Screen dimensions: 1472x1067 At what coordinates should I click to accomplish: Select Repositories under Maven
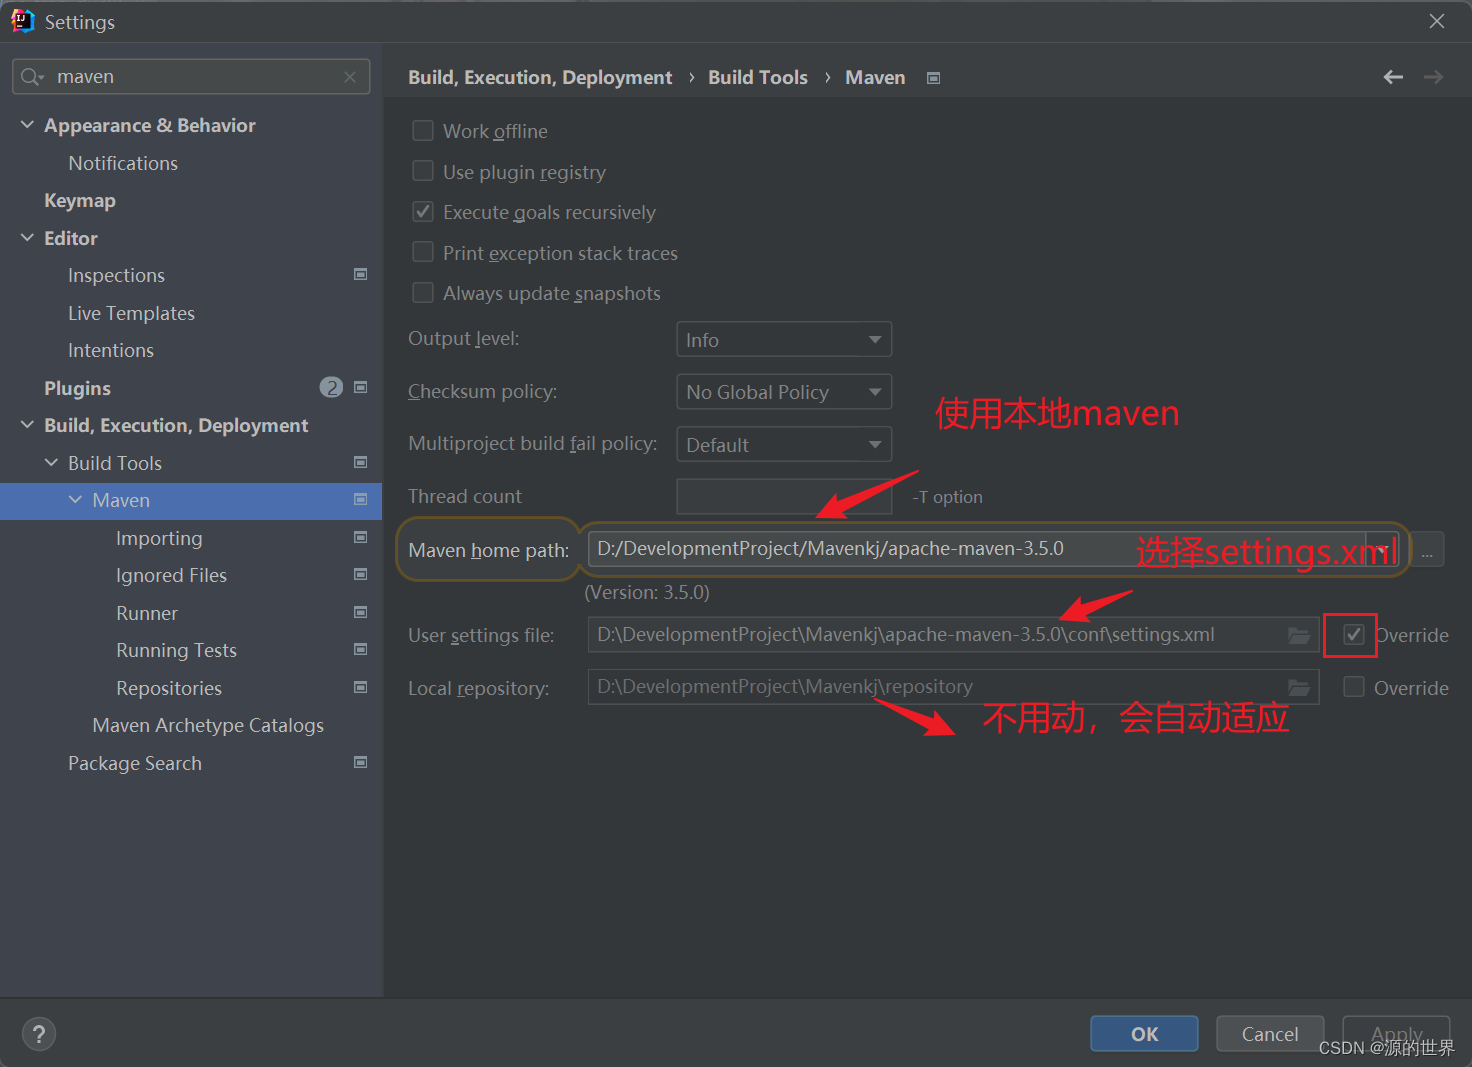coord(169,688)
